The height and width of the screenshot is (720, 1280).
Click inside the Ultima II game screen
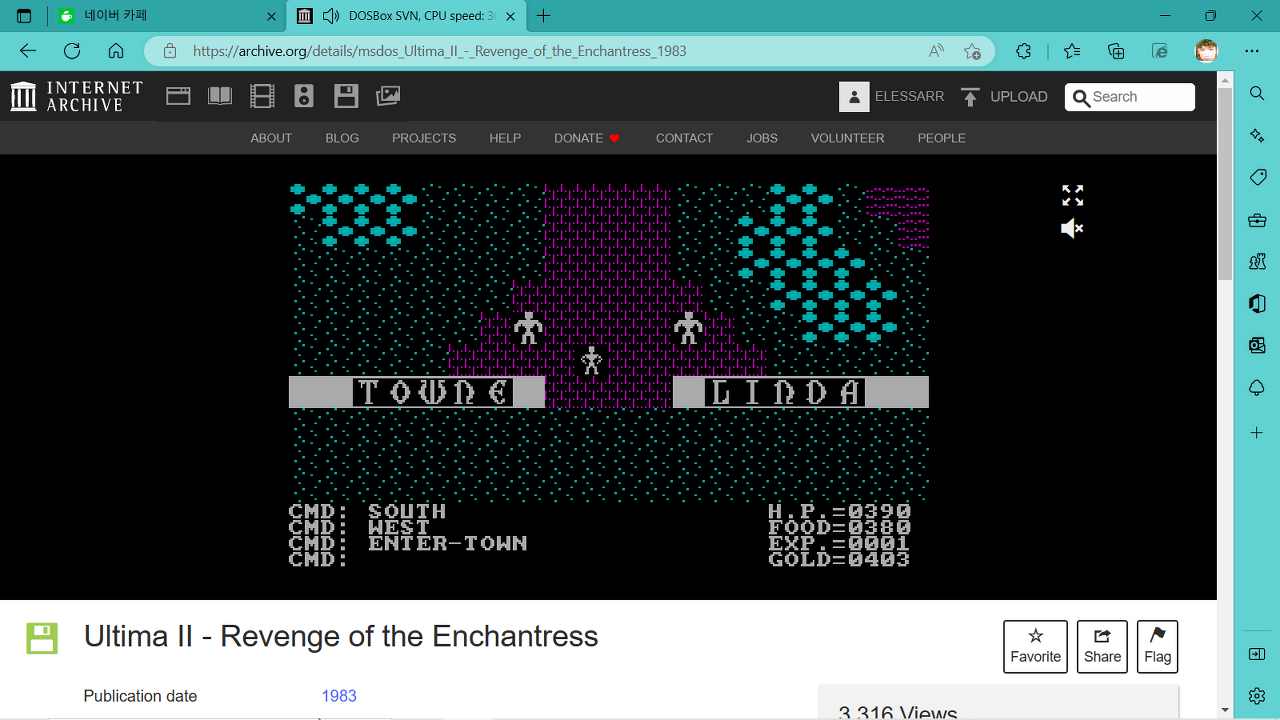click(609, 376)
